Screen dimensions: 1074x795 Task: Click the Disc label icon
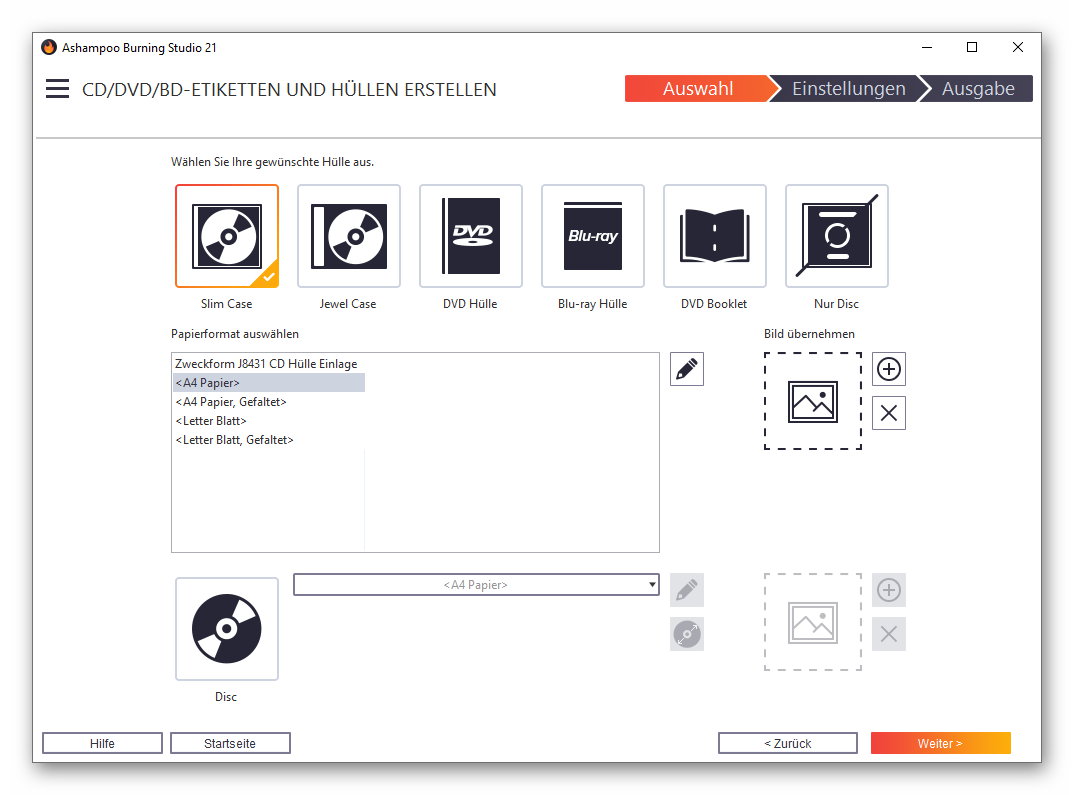[226, 629]
